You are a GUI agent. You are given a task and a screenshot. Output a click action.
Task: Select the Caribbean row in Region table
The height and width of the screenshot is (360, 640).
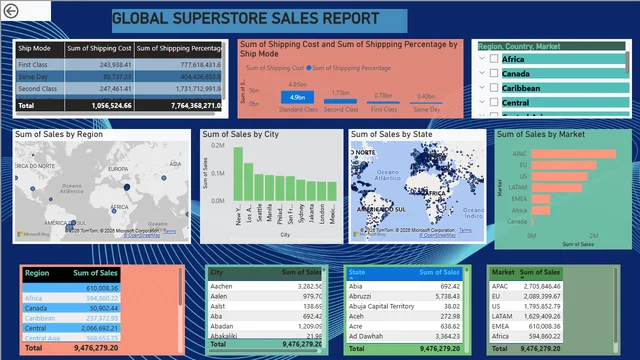tap(71, 318)
